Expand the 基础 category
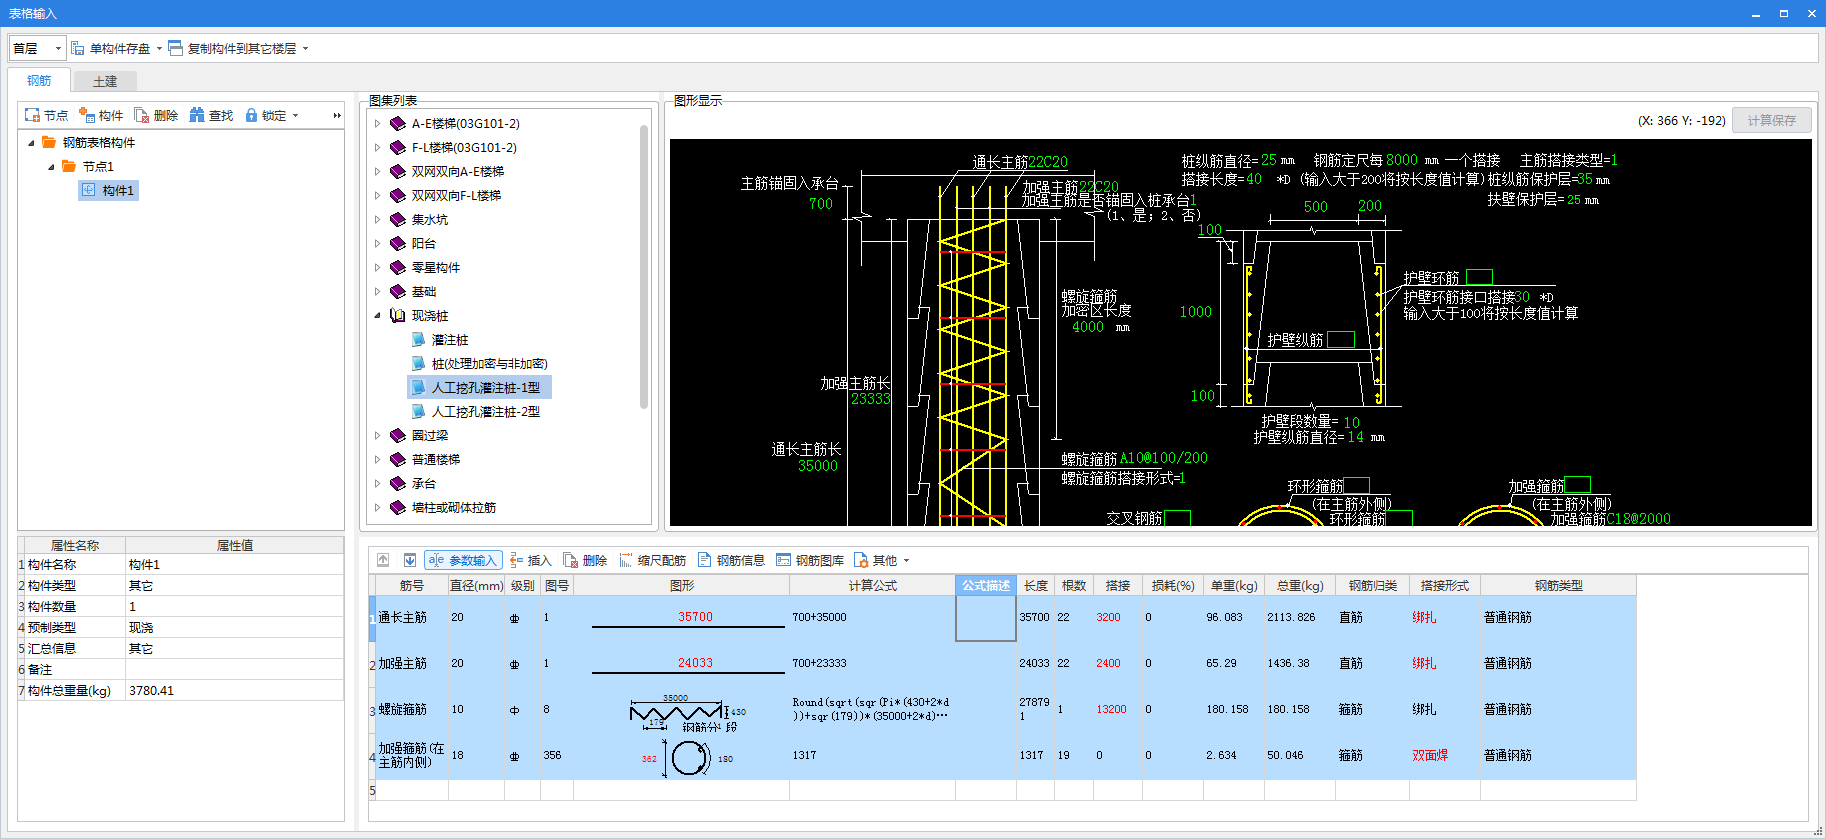The height and width of the screenshot is (839, 1826). click(x=378, y=291)
